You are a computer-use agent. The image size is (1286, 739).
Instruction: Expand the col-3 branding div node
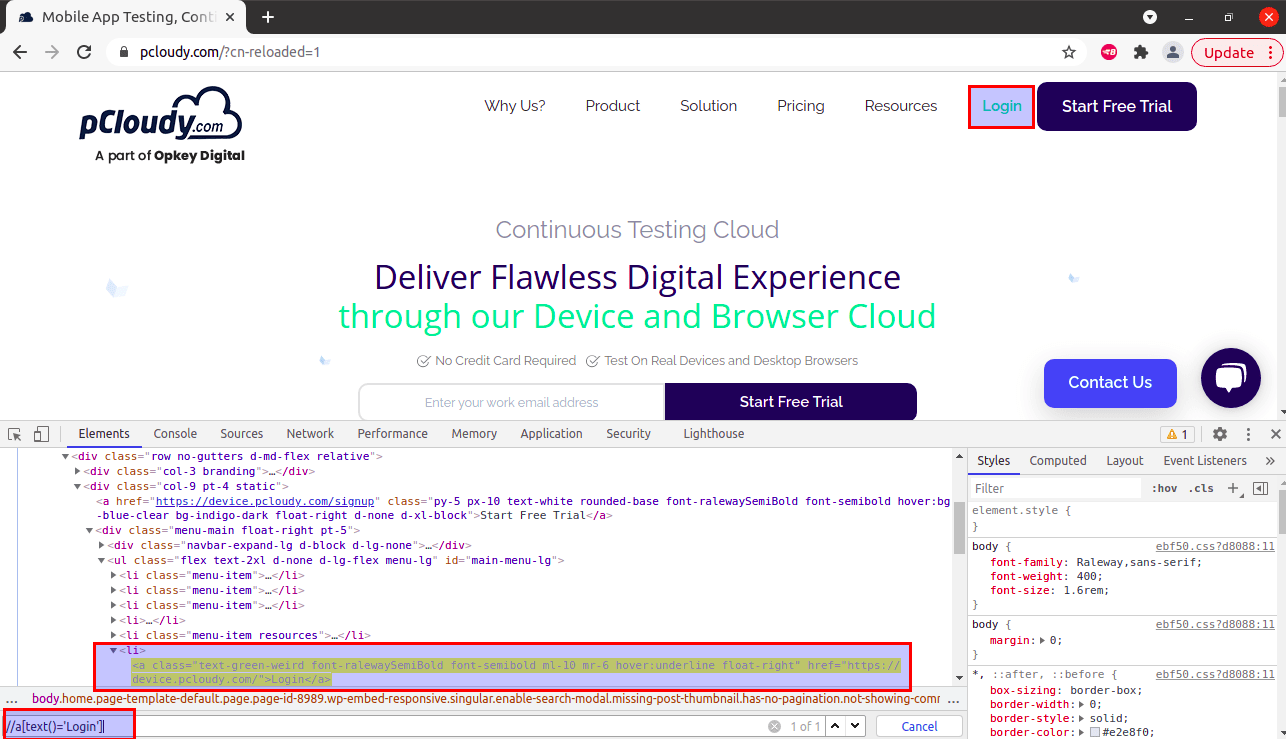pyautogui.click(x=78, y=471)
